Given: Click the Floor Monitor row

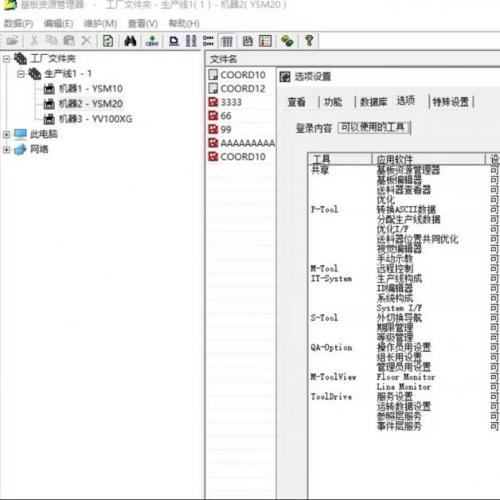Looking at the screenshot, I should [406, 377].
